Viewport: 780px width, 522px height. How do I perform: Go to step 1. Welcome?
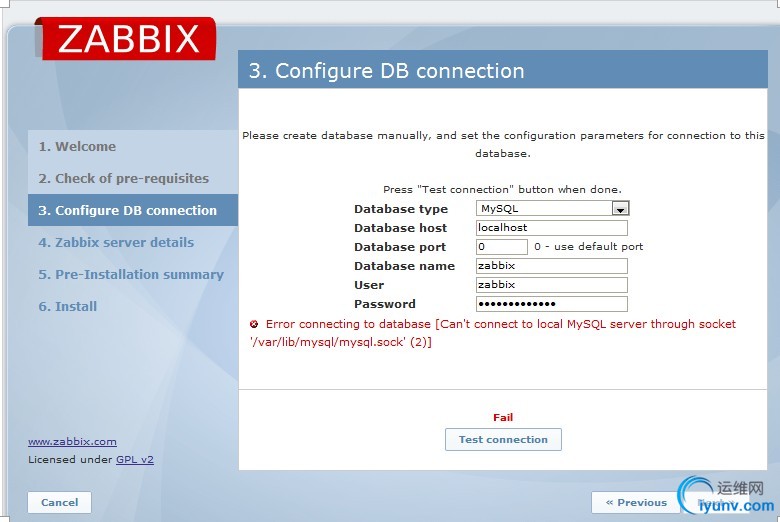point(77,146)
